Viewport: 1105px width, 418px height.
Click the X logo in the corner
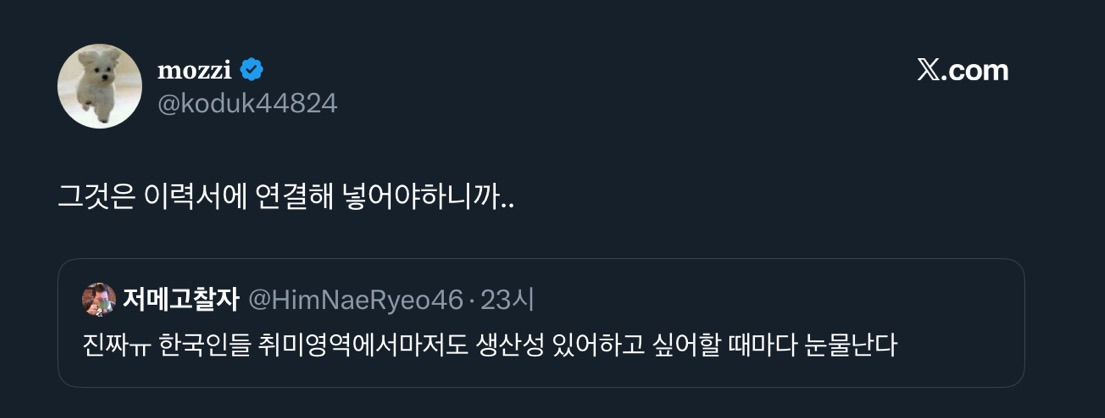[930, 70]
